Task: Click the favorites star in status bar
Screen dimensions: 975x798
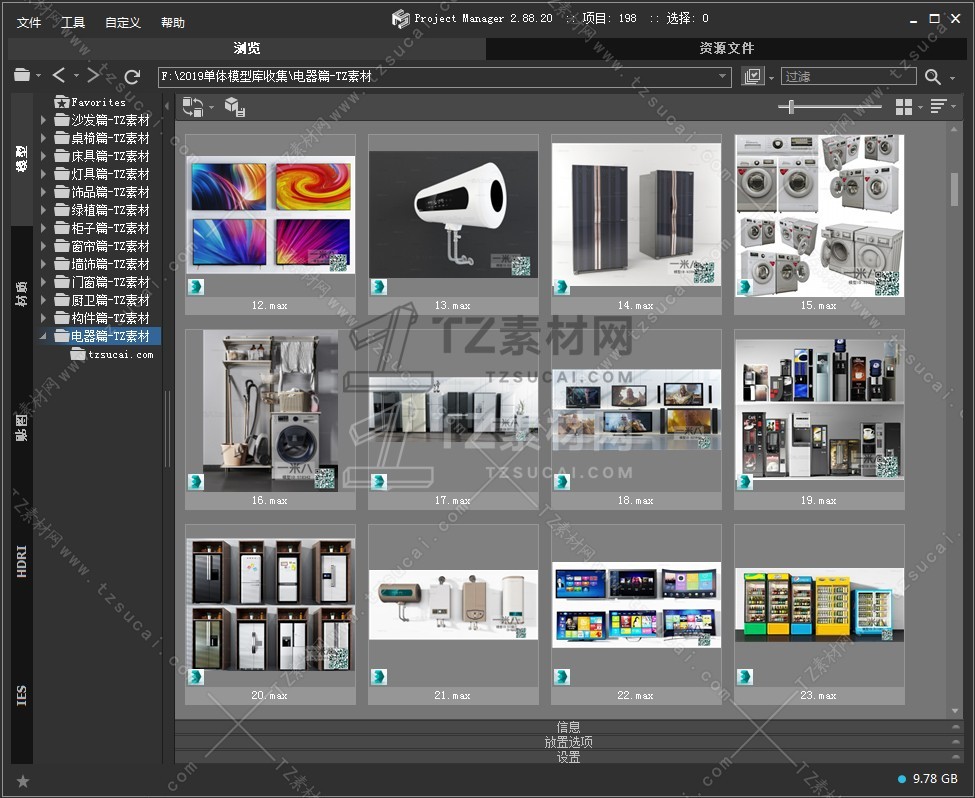Action: click(23, 781)
